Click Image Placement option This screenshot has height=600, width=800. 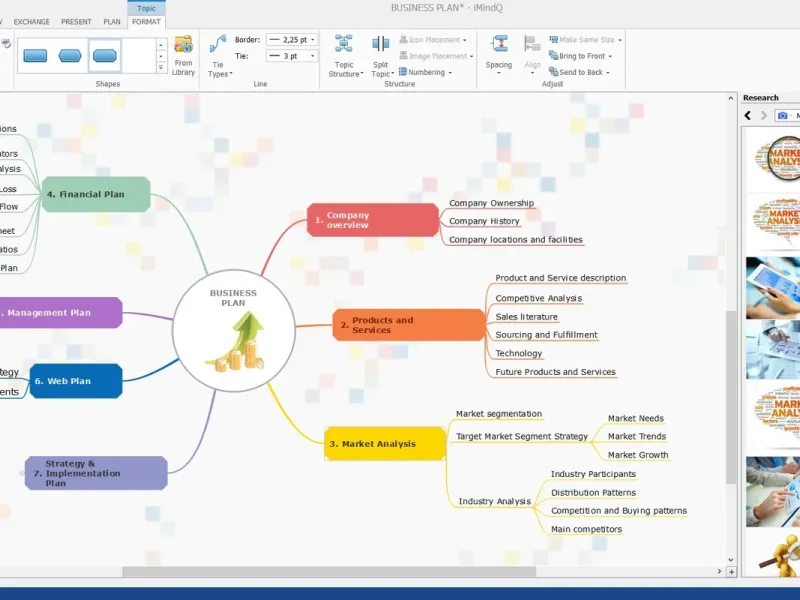coord(436,56)
